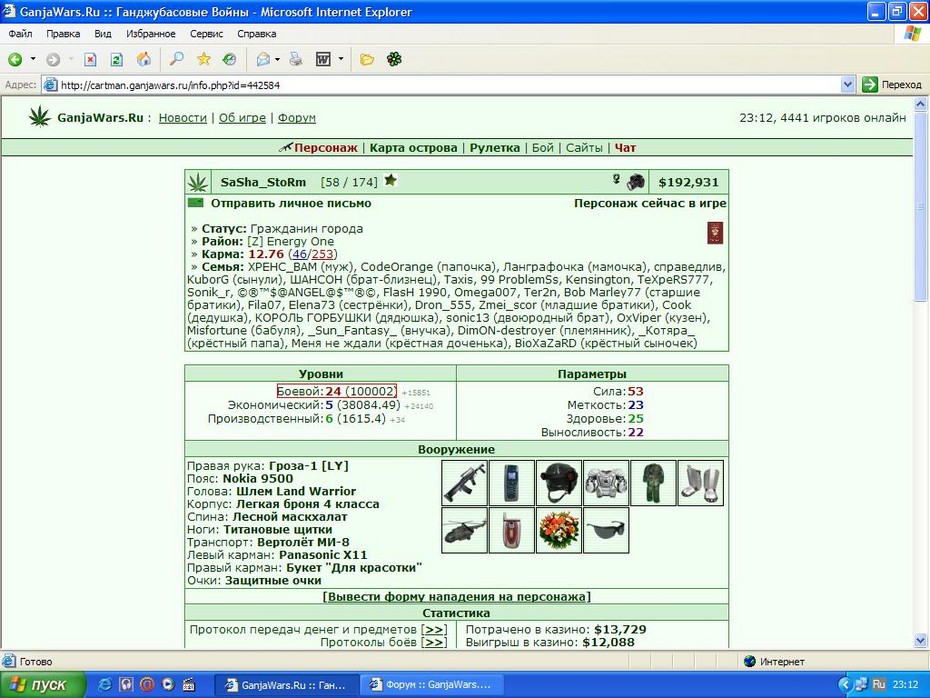
Task: Click the Stop loading toolbar icon
Action: [90, 59]
